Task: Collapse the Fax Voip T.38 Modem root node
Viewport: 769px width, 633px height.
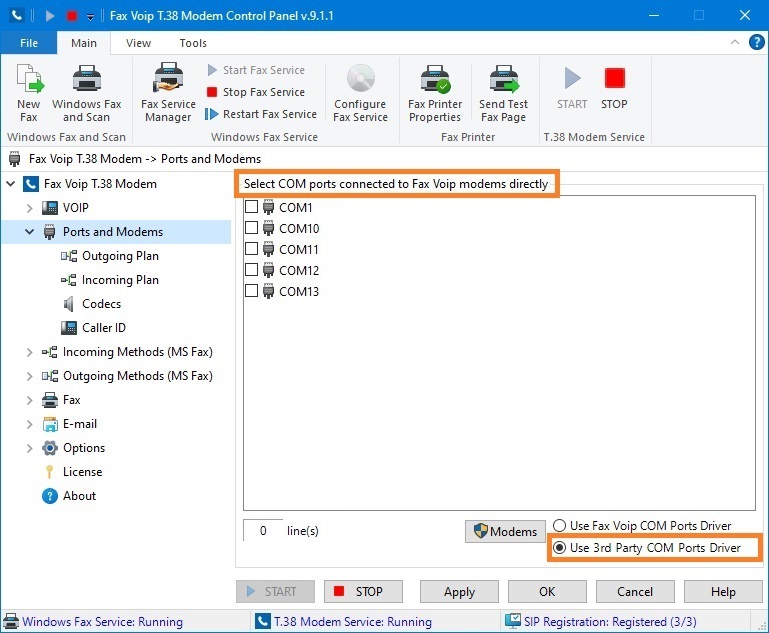Action: [11, 184]
